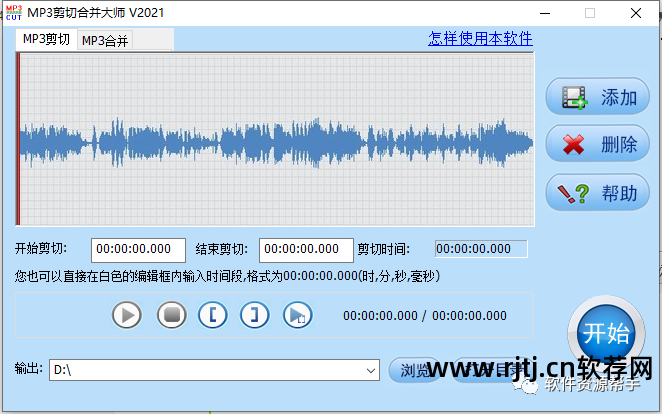Click the MP3 CUT app icon in title bar
This screenshot has width=662, height=414.
click(14, 13)
